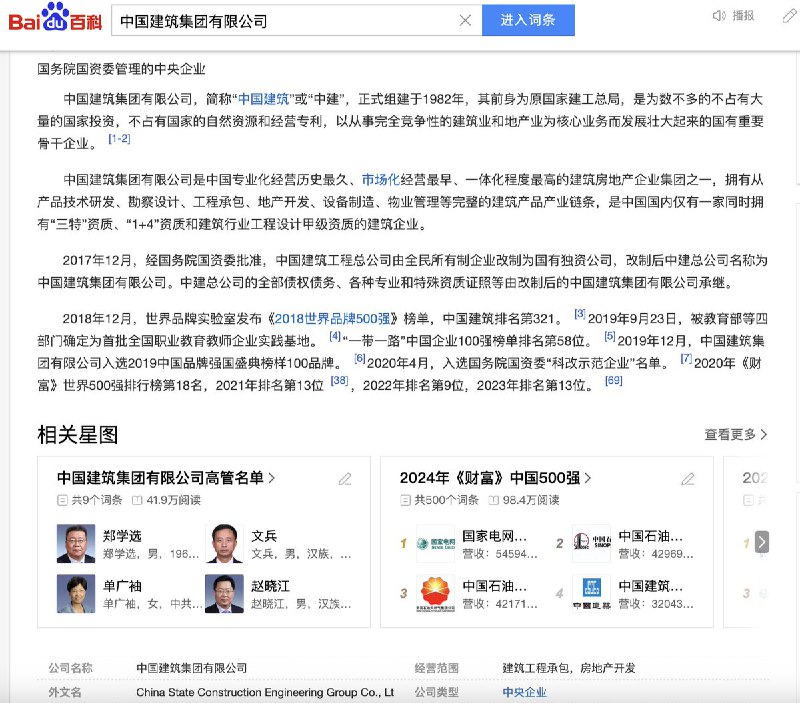The height and width of the screenshot is (703, 800).
Task: Open the 中国建筑 blue link
Action: click(264, 99)
